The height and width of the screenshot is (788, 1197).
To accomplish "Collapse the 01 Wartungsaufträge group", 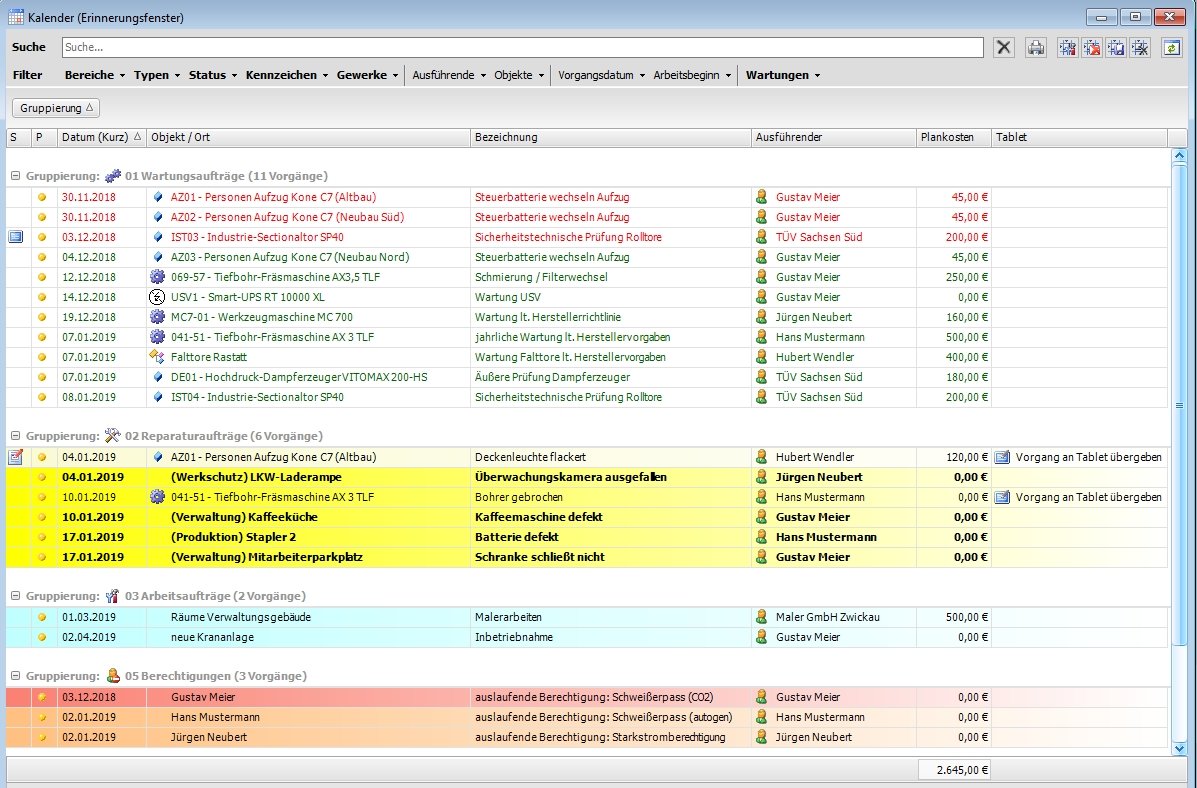I will [x=15, y=176].
